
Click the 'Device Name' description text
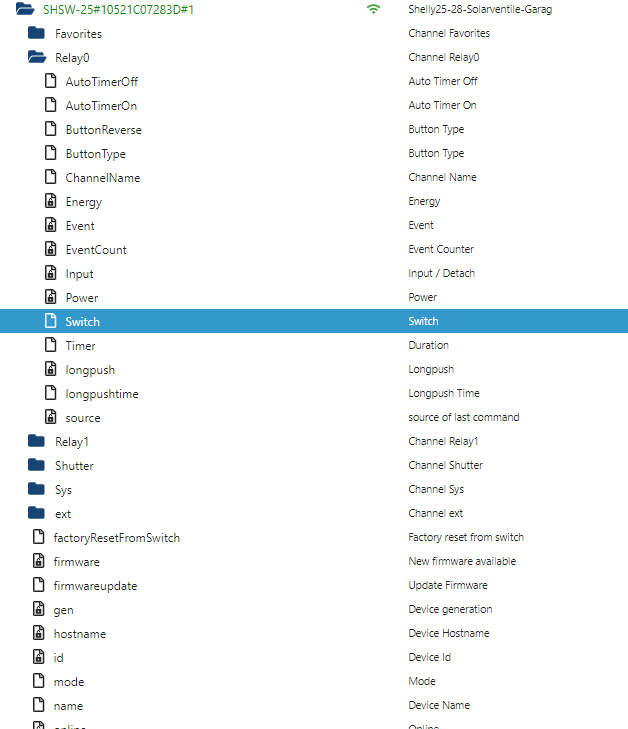point(439,705)
